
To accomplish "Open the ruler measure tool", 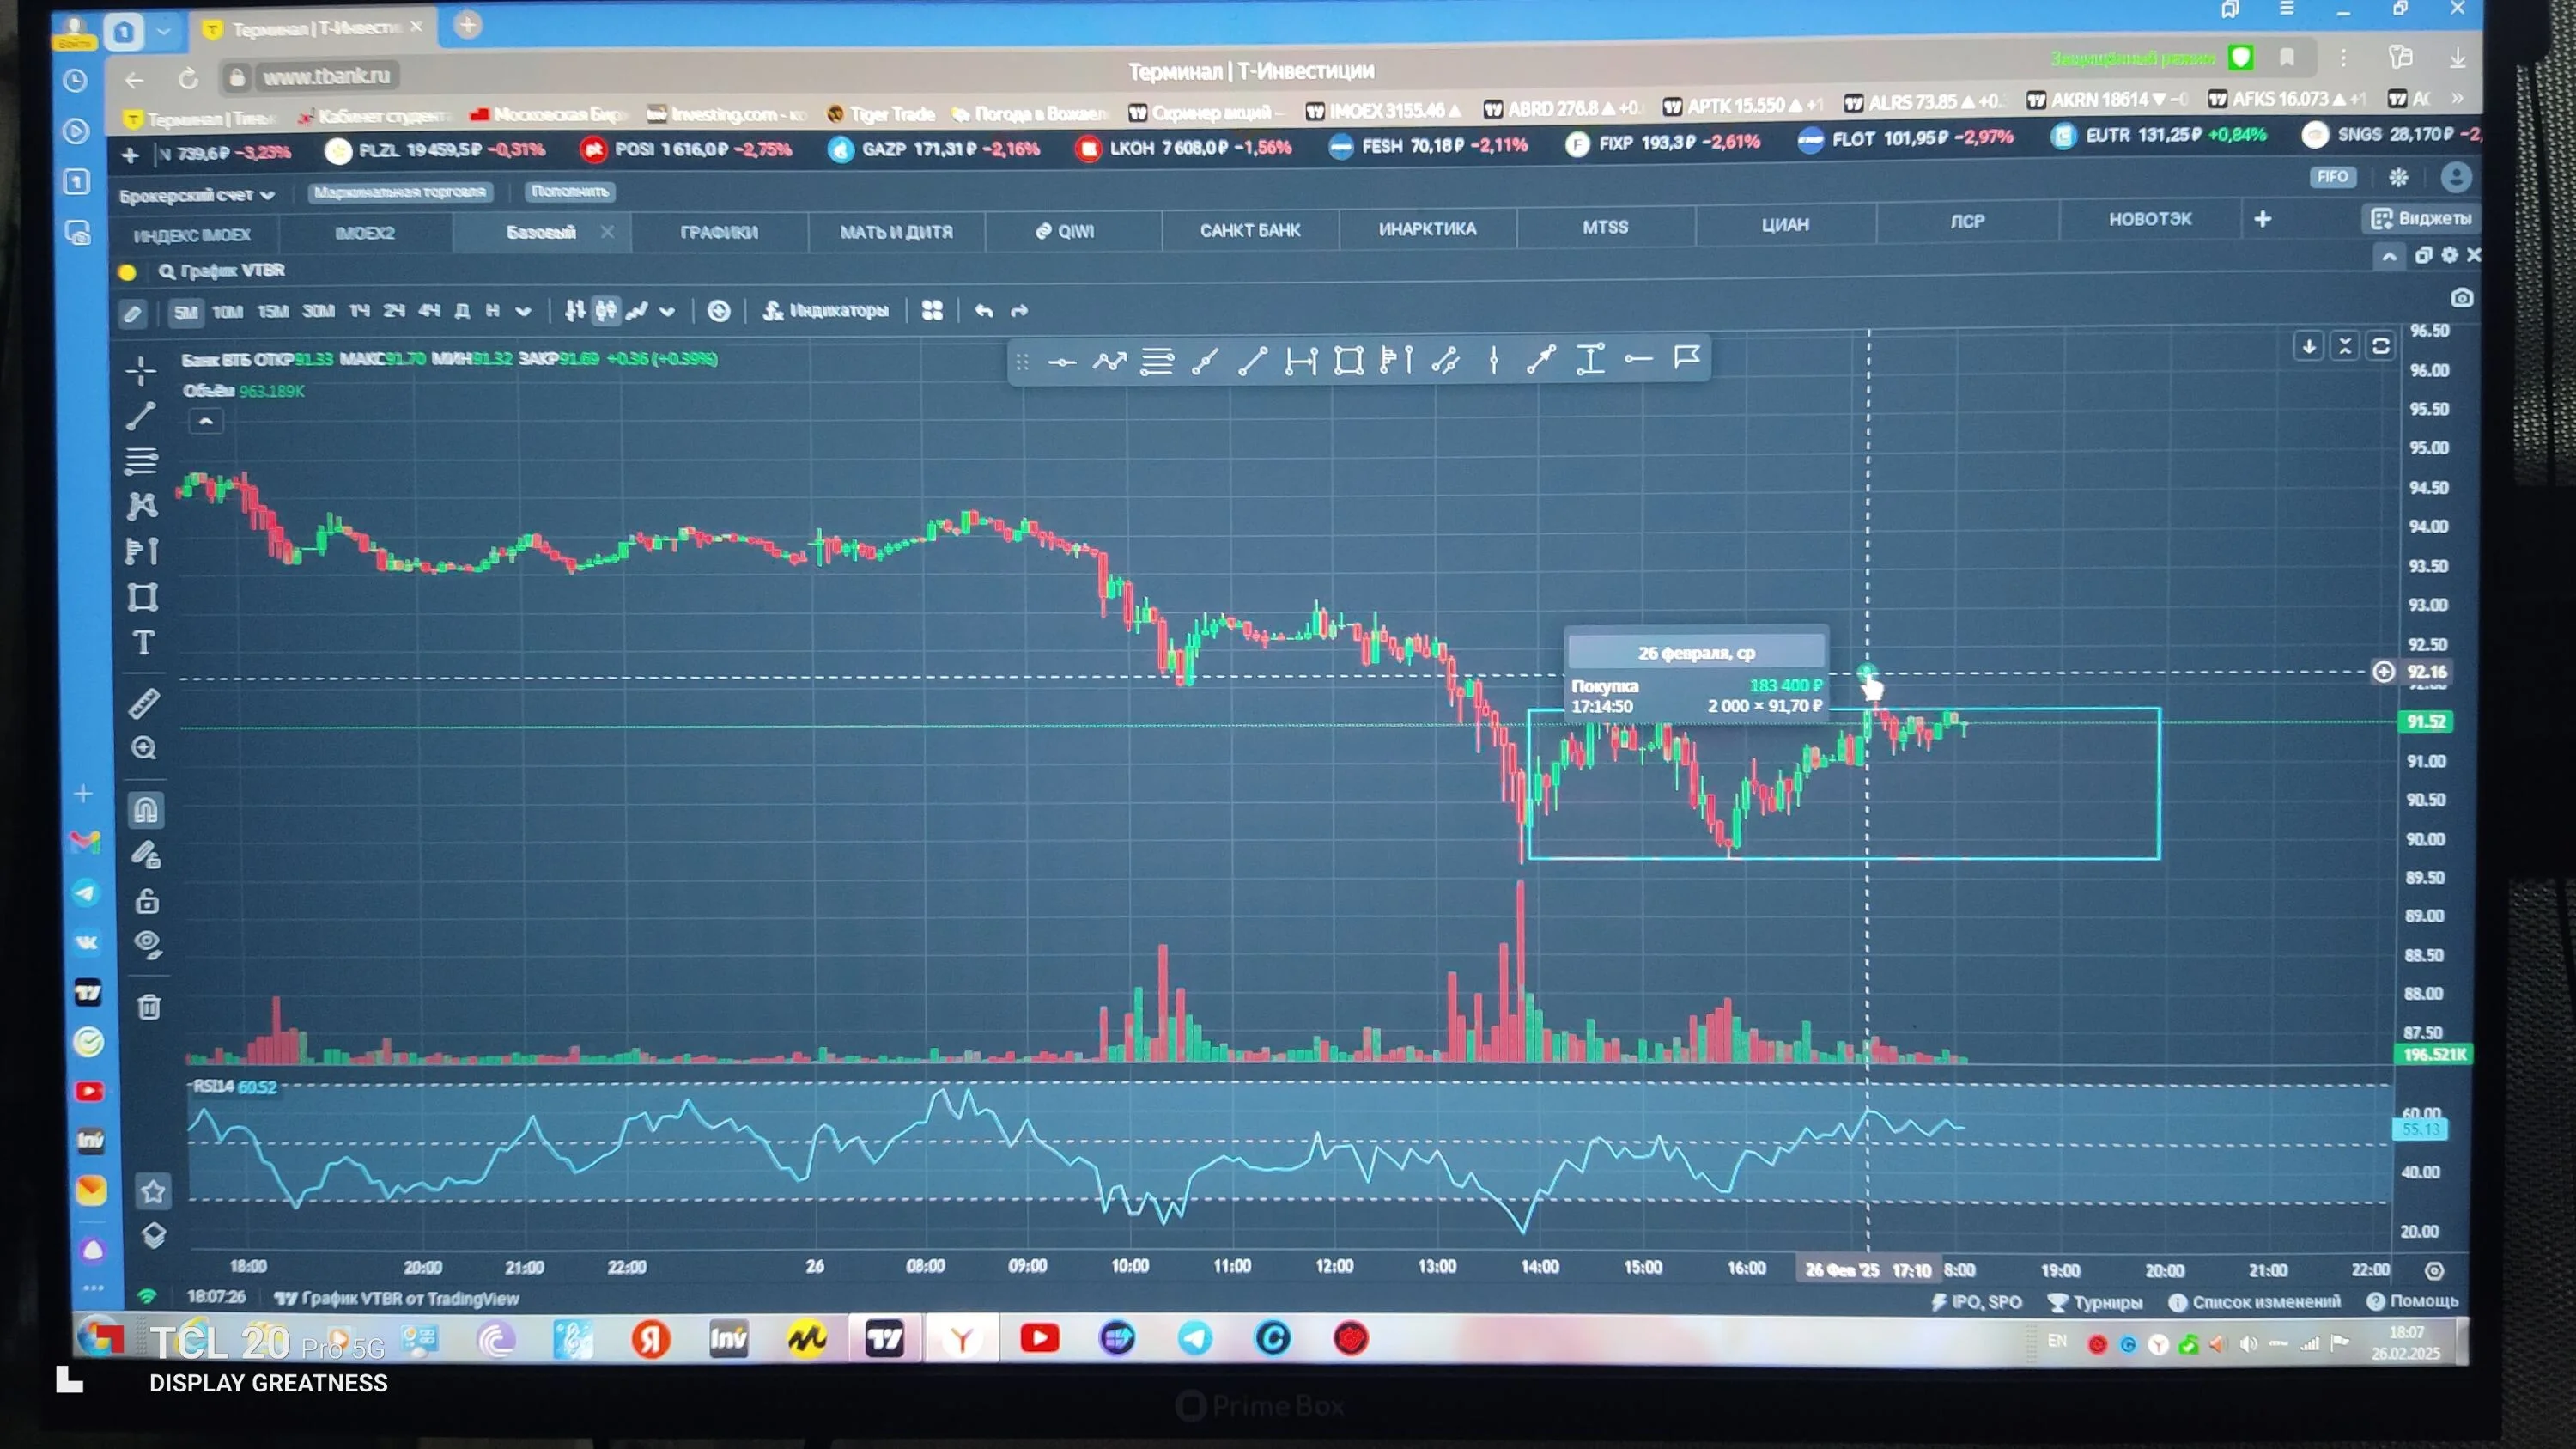I will click(x=144, y=703).
